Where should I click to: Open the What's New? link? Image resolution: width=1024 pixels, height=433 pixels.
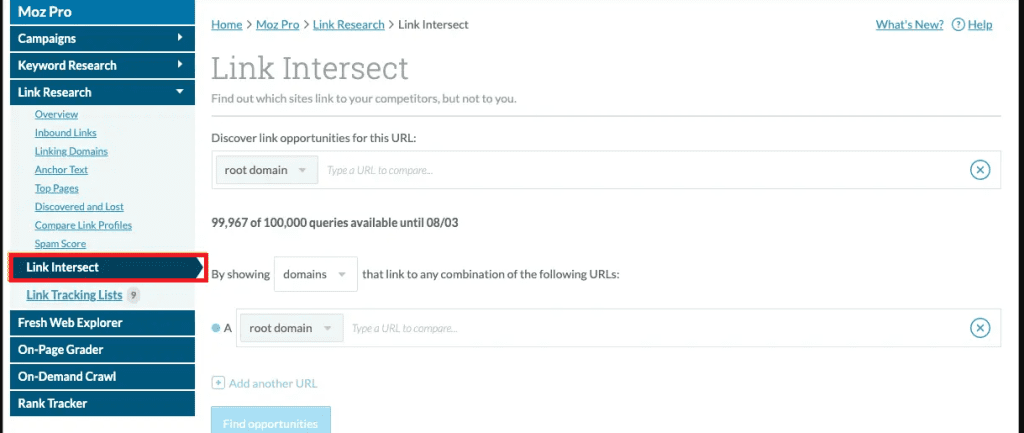[909, 25]
